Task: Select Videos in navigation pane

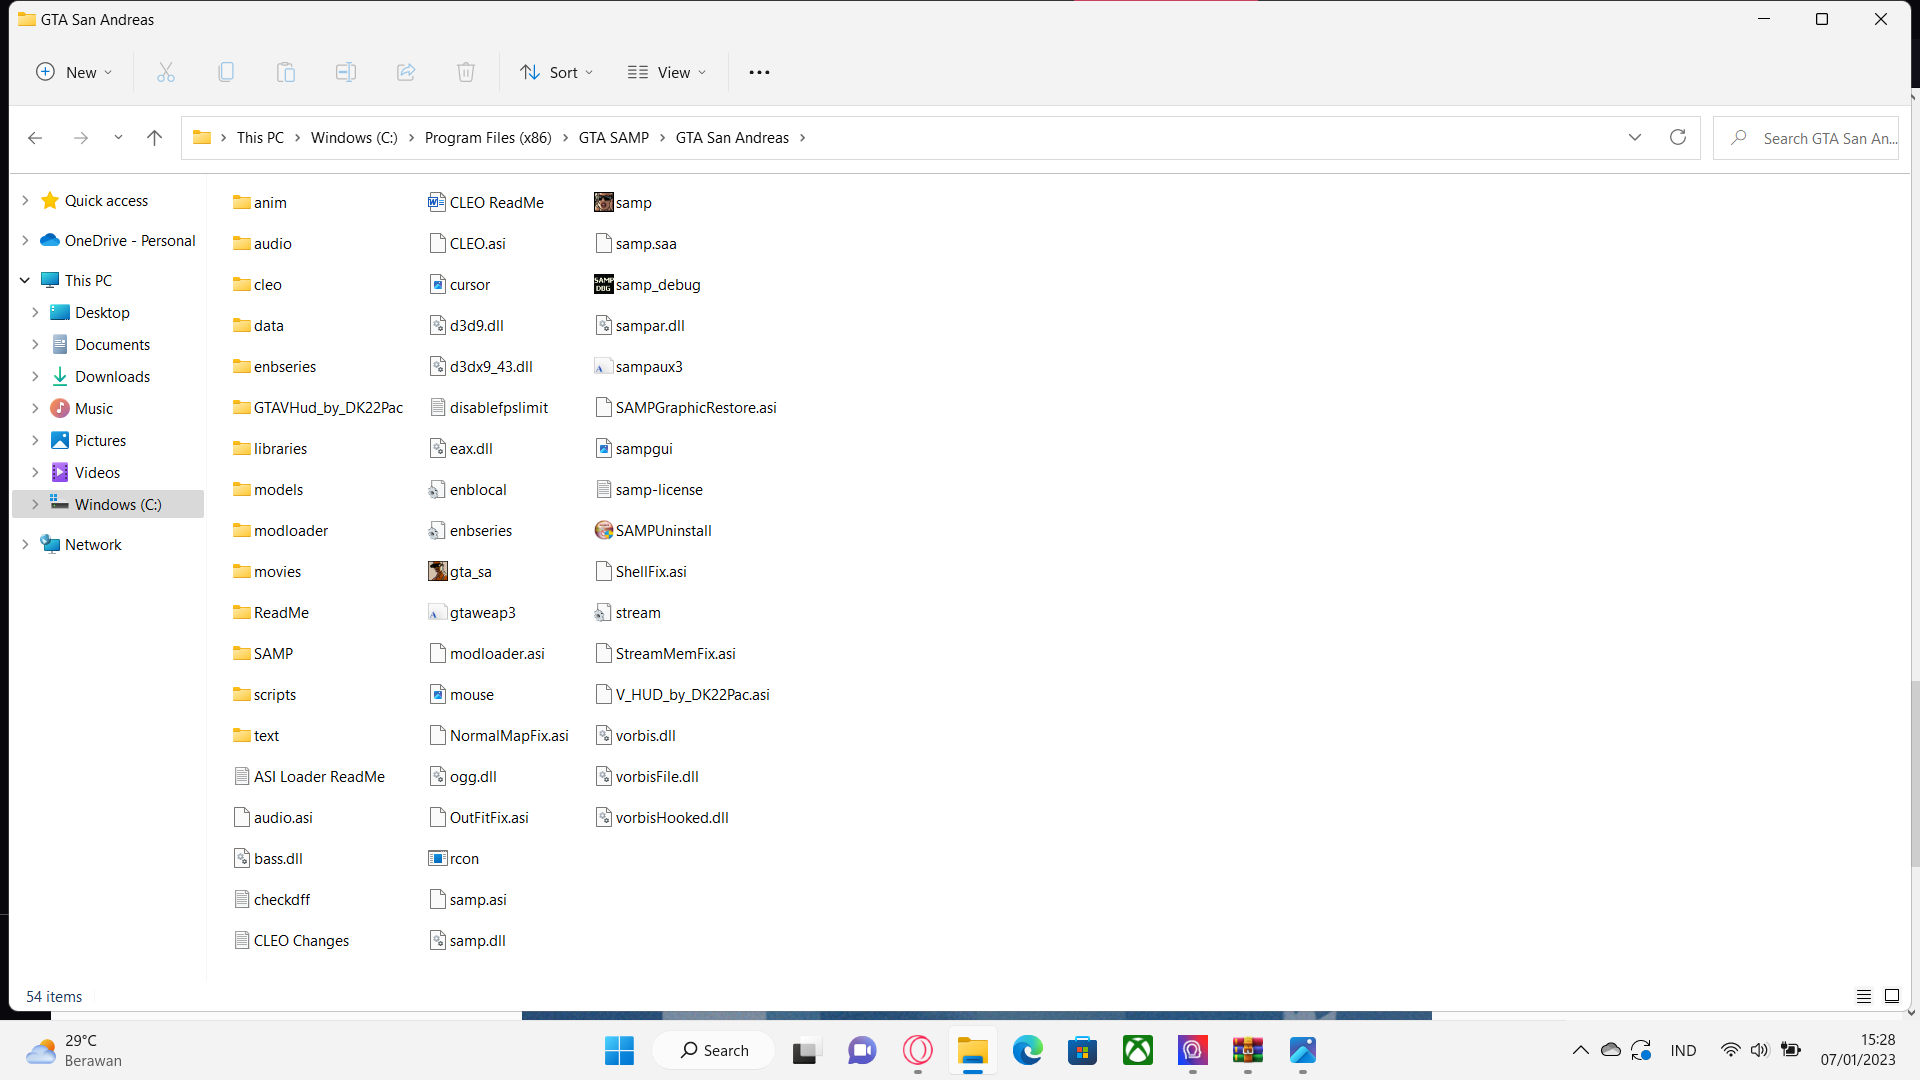Action: 97,472
